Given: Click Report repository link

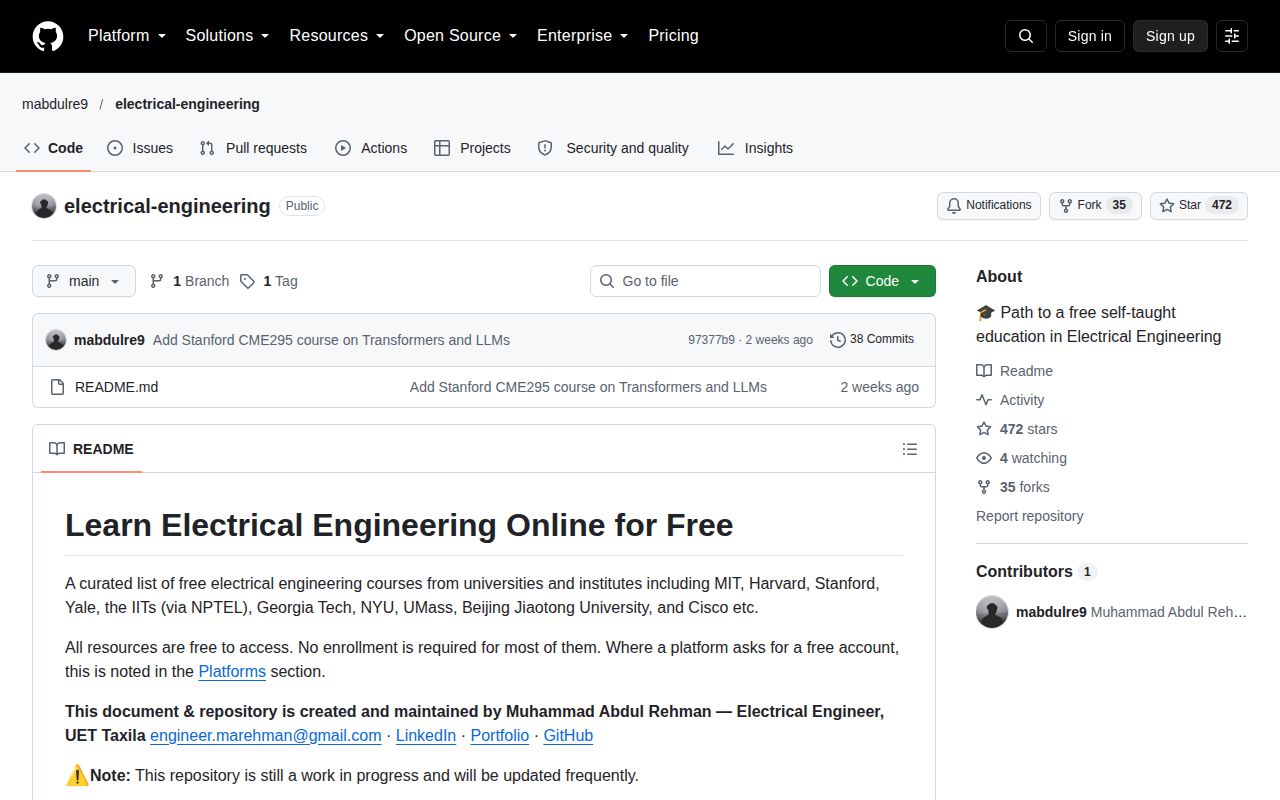Looking at the screenshot, I should [x=1030, y=516].
